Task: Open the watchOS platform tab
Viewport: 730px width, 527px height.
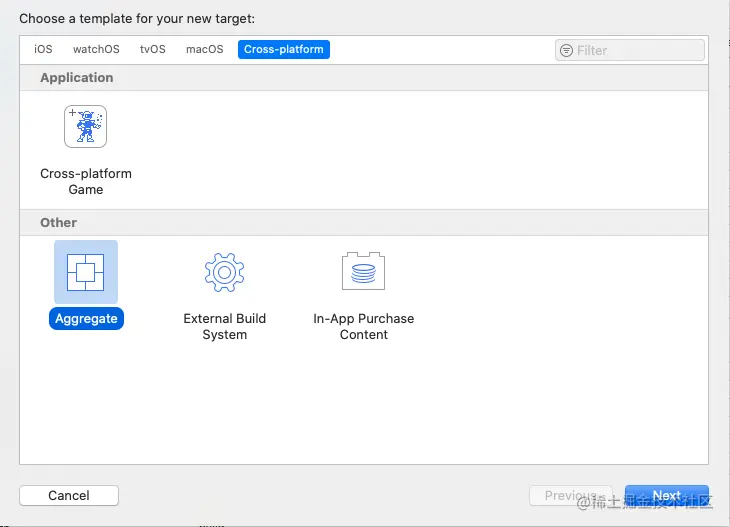Action: (x=96, y=49)
